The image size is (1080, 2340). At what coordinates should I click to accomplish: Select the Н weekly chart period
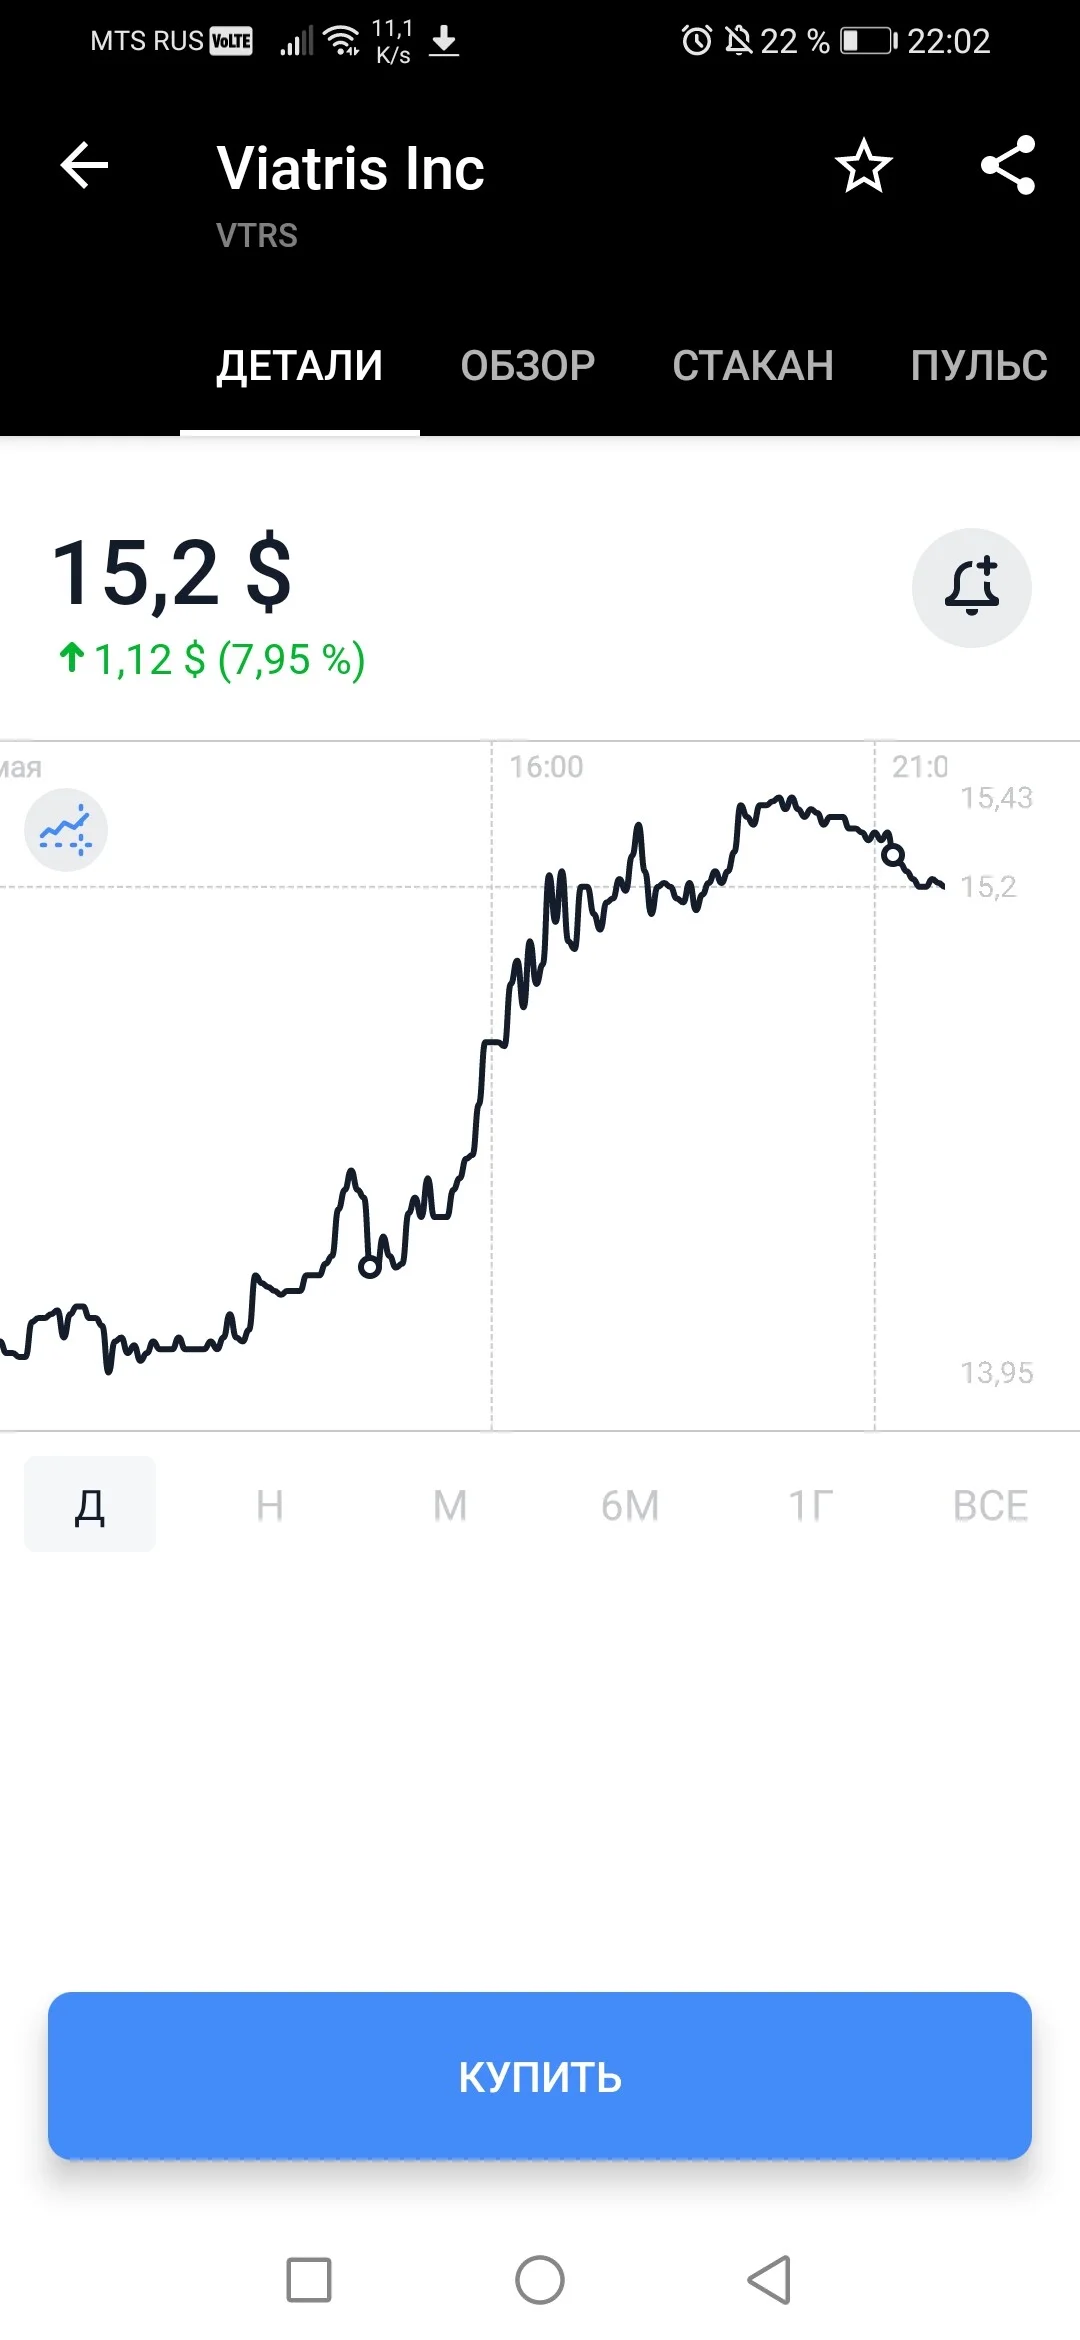coord(270,1505)
